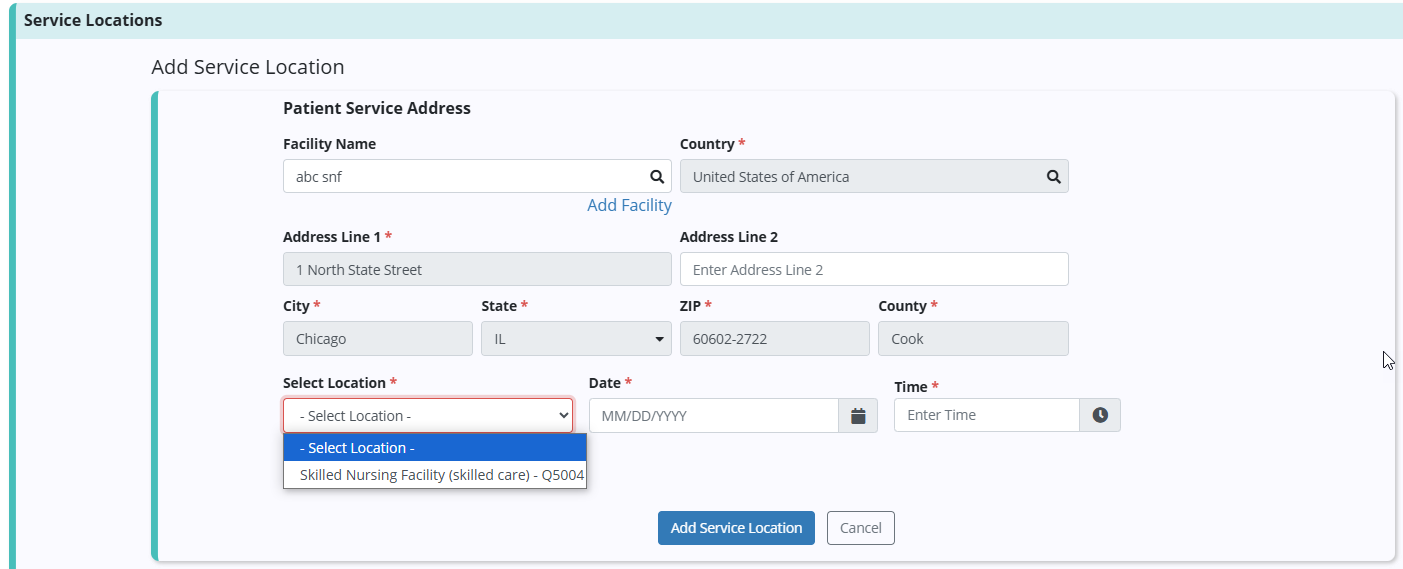The height and width of the screenshot is (569, 1403).
Task: Click the Address Line 2 input
Action: pyautogui.click(x=873, y=270)
